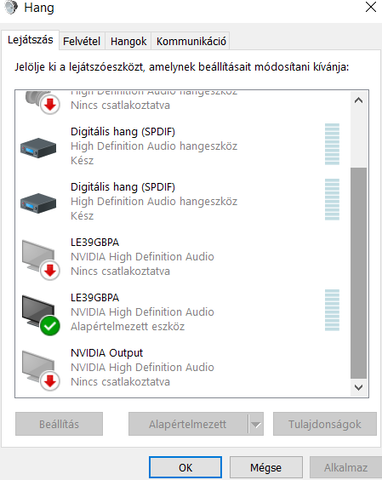Click the Mégse button
382x480 pixels.
click(x=266, y=468)
